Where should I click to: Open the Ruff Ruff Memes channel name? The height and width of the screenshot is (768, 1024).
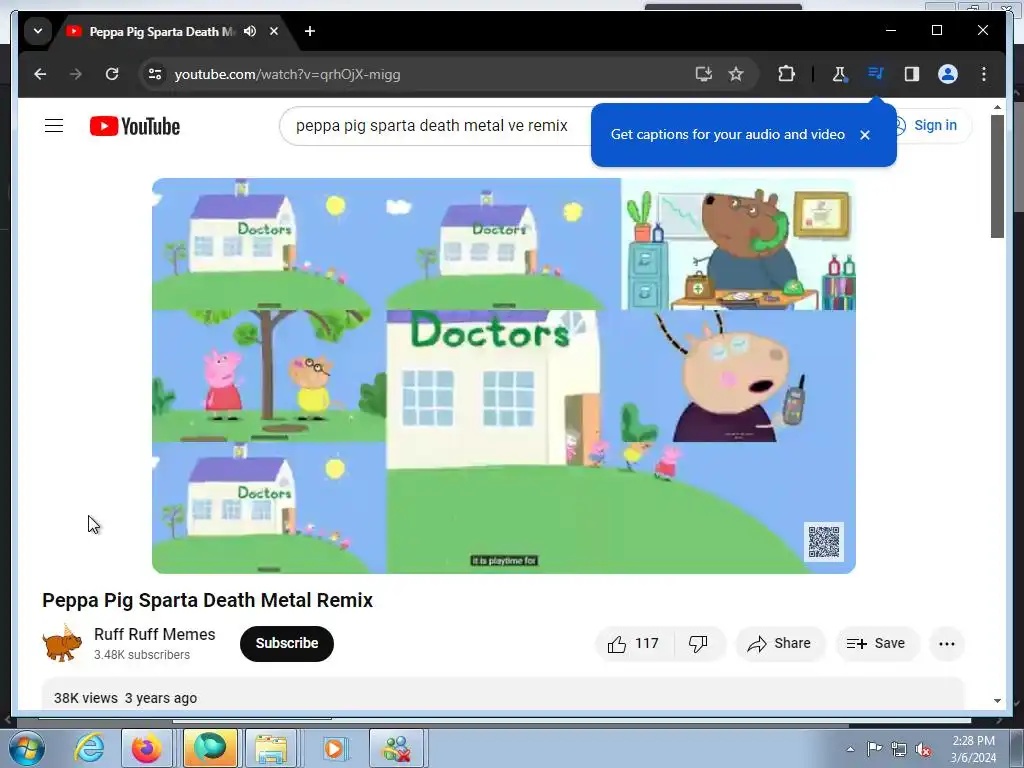click(x=155, y=634)
